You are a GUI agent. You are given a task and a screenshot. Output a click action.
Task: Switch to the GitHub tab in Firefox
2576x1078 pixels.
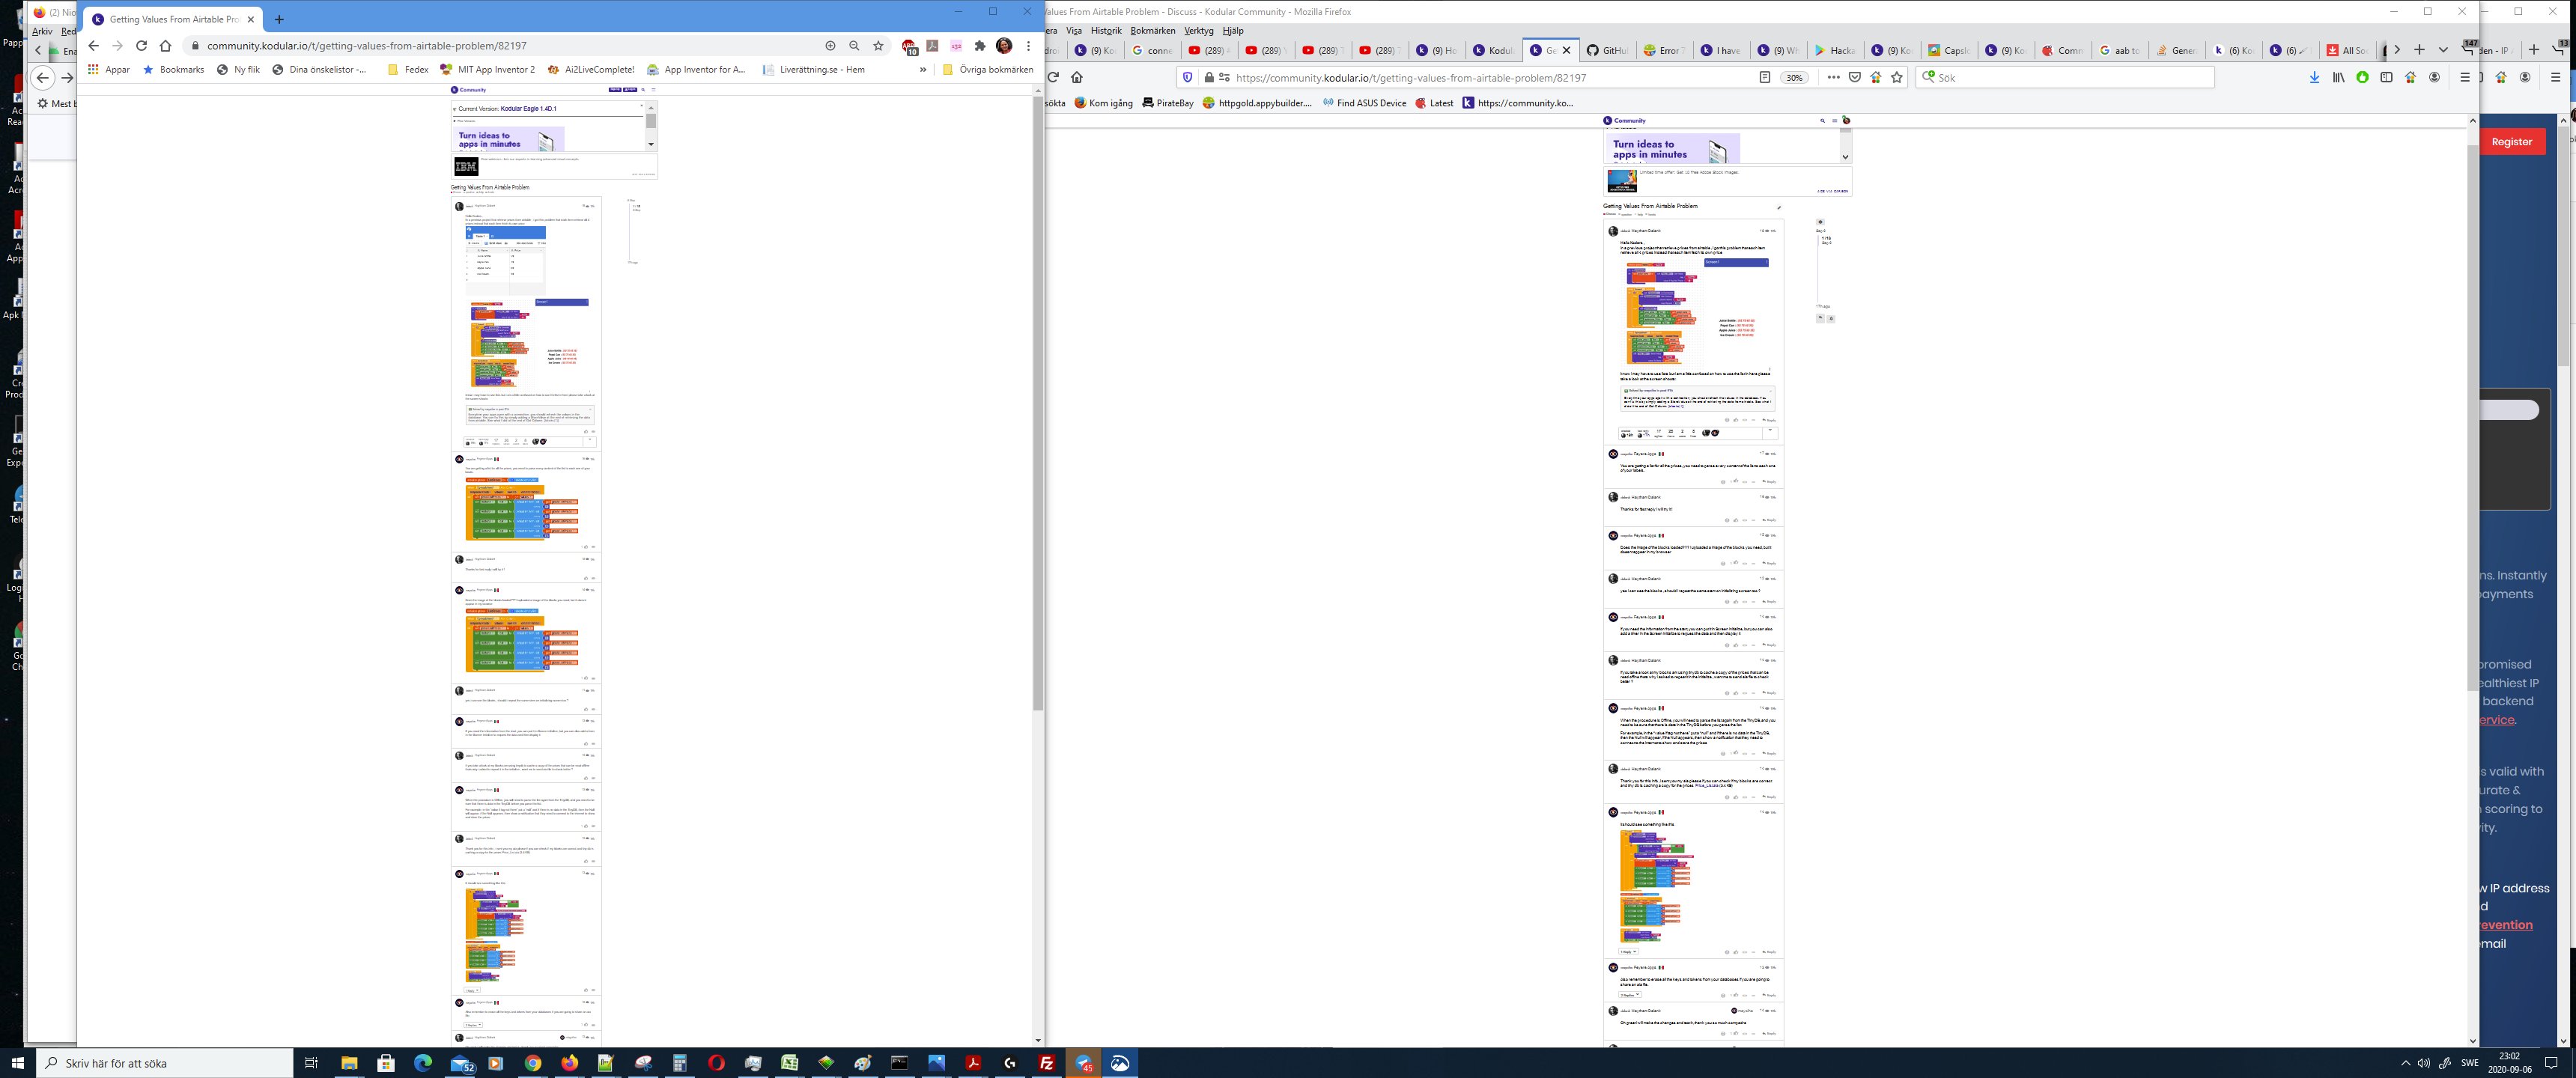[1607, 50]
